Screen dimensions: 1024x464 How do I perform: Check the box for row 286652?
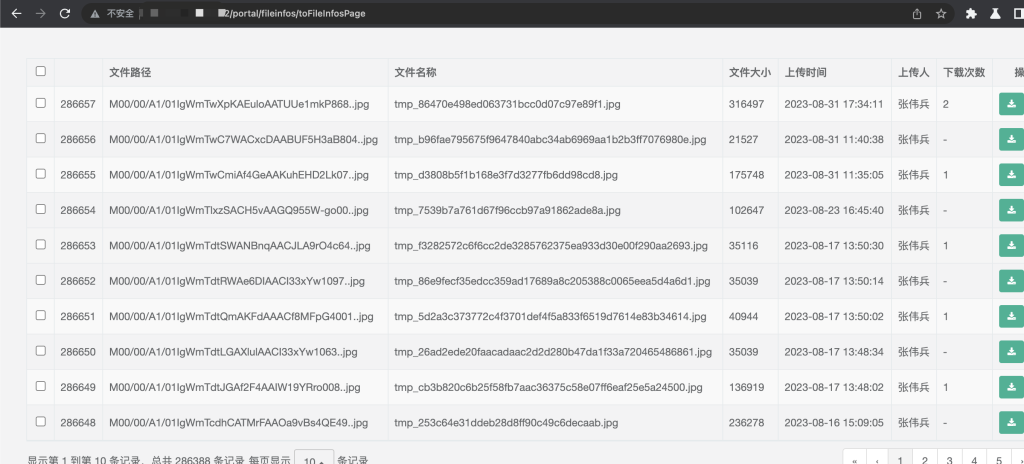[40, 280]
